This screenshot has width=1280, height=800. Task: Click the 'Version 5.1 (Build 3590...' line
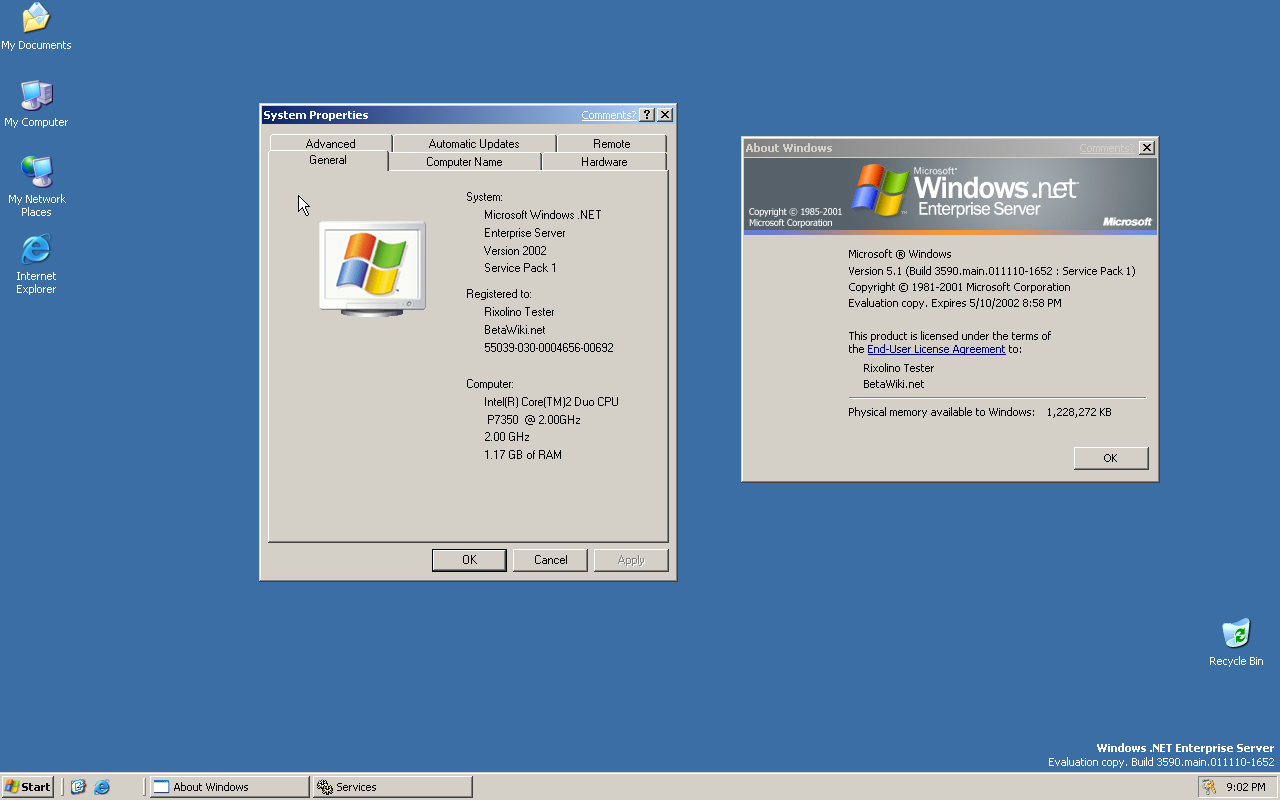(992, 271)
